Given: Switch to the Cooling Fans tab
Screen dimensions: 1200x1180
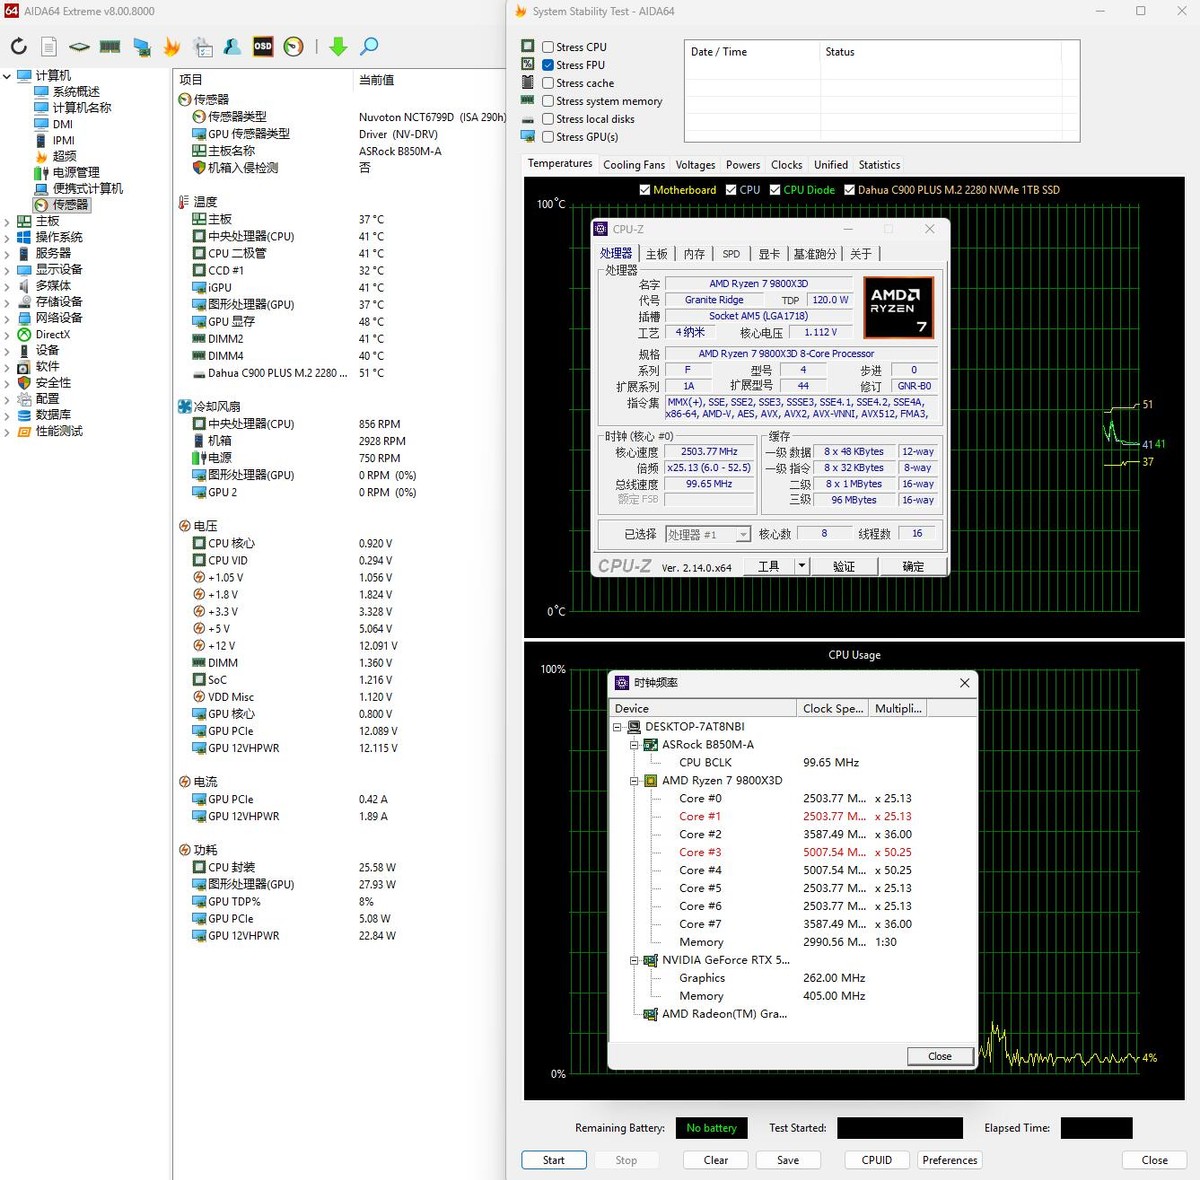Looking at the screenshot, I should 634,164.
